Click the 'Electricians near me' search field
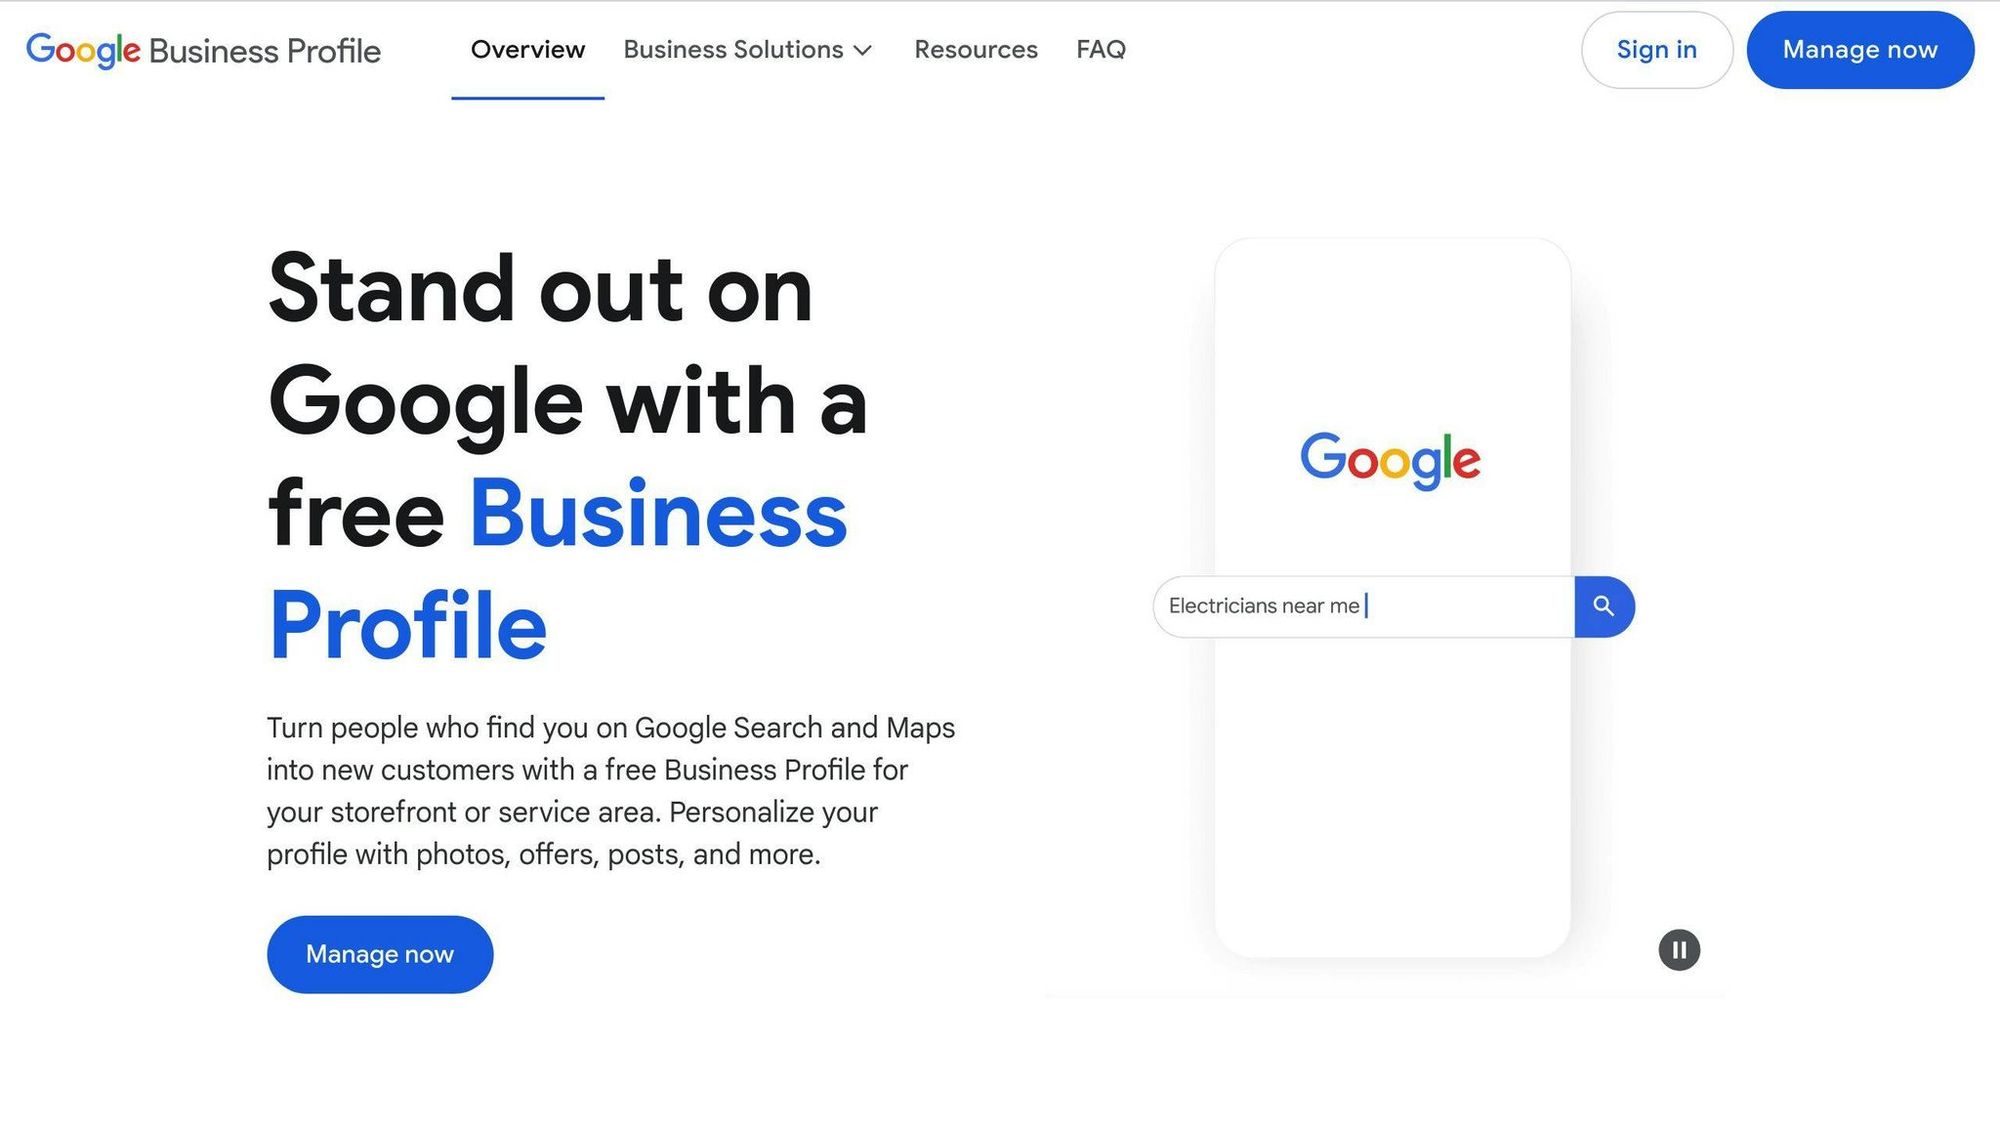The image size is (2000, 1125). pyautogui.click(x=1364, y=606)
